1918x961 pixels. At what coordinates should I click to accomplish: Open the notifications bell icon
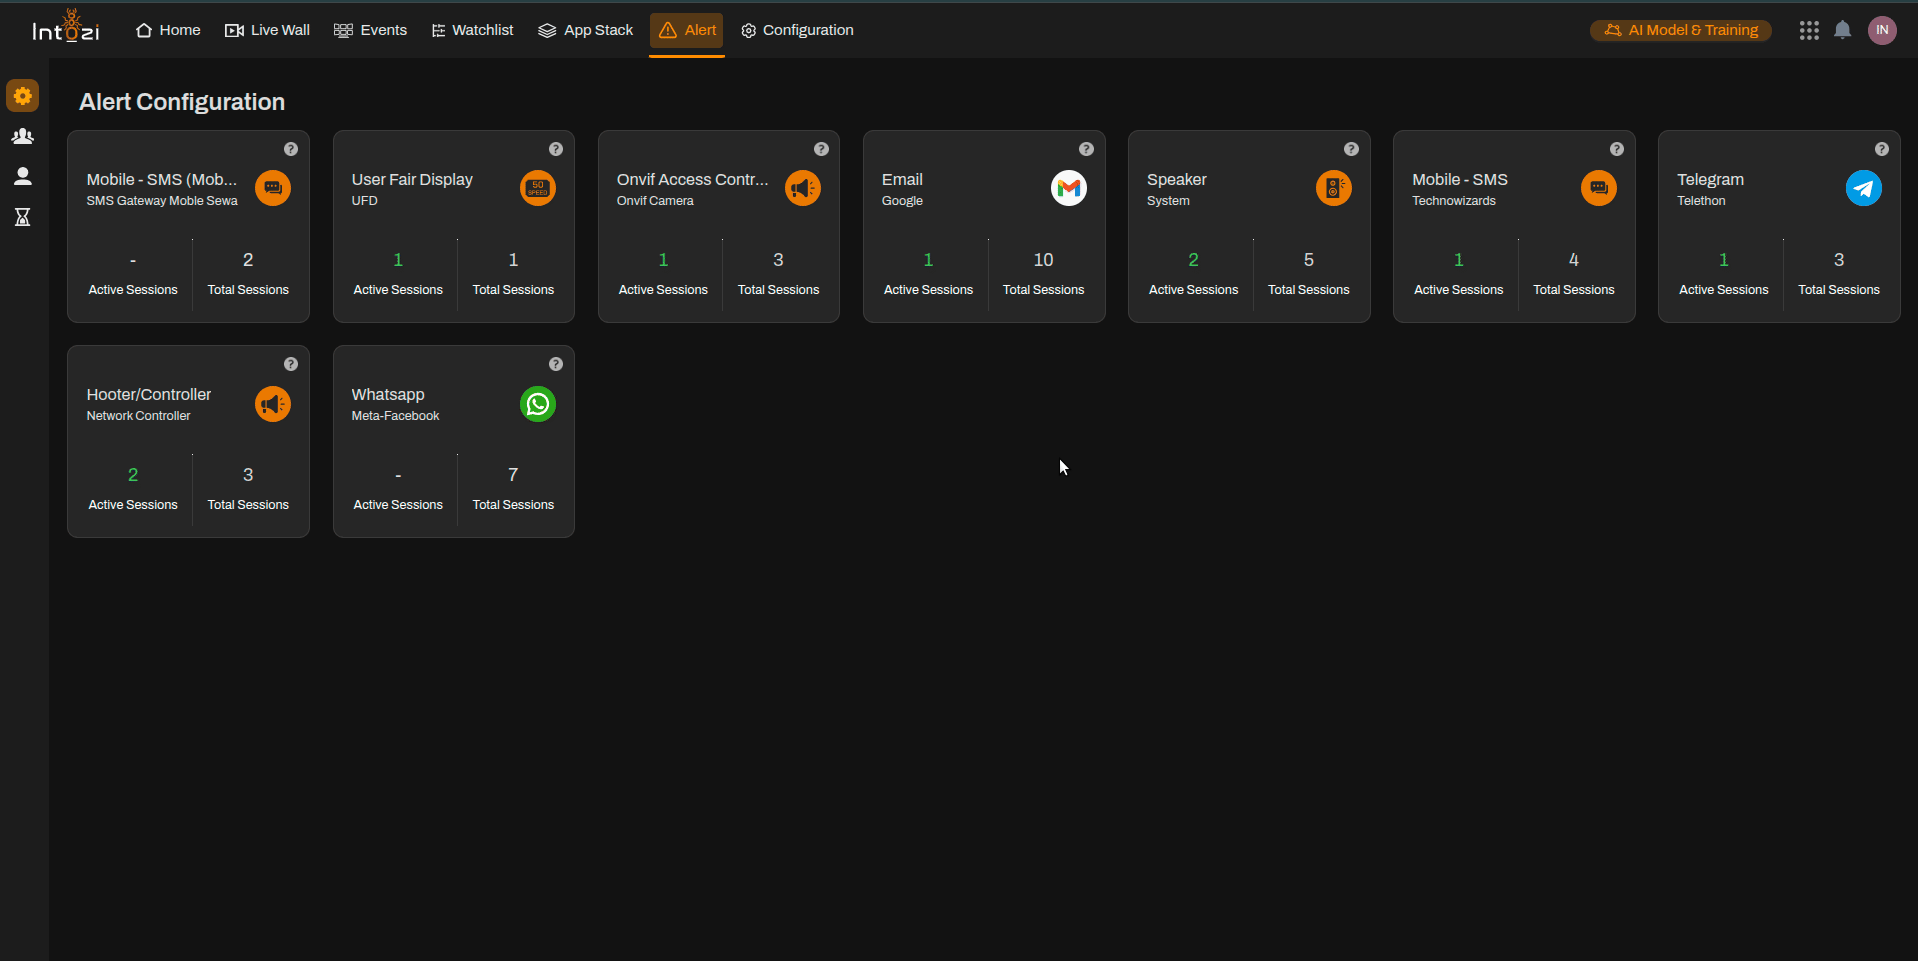coord(1842,30)
